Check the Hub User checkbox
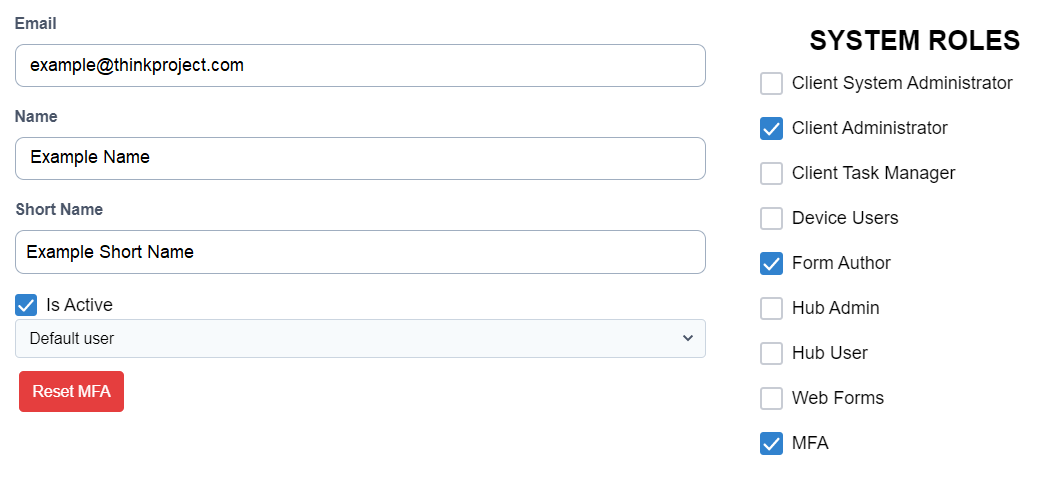This screenshot has width=1041, height=478. click(771, 353)
